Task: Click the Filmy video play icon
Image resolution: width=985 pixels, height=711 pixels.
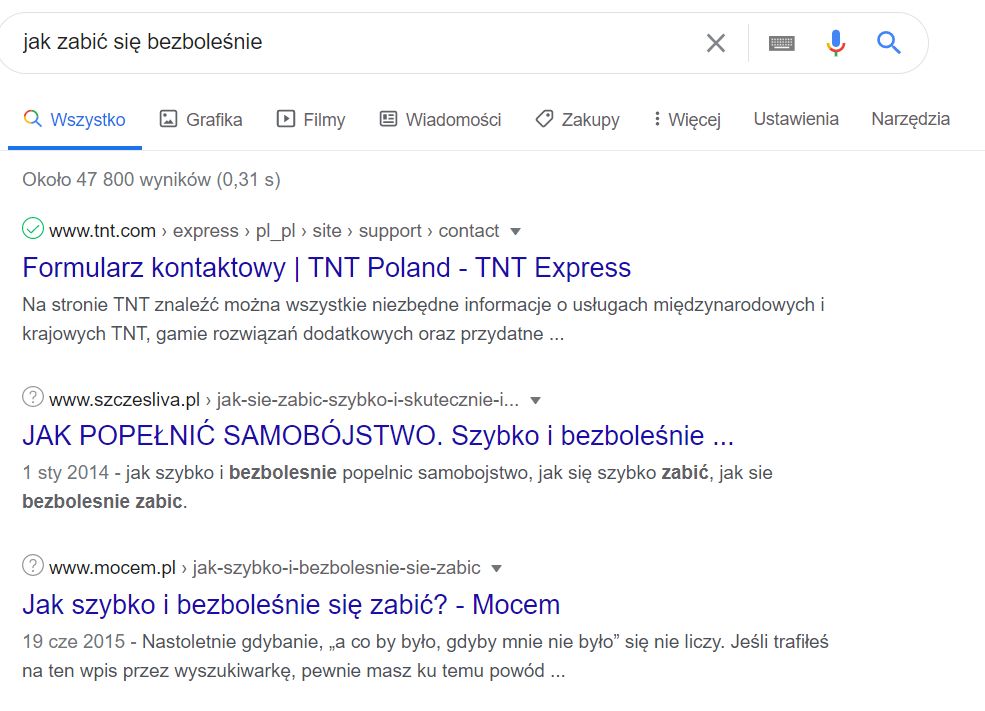Action: 285,118
